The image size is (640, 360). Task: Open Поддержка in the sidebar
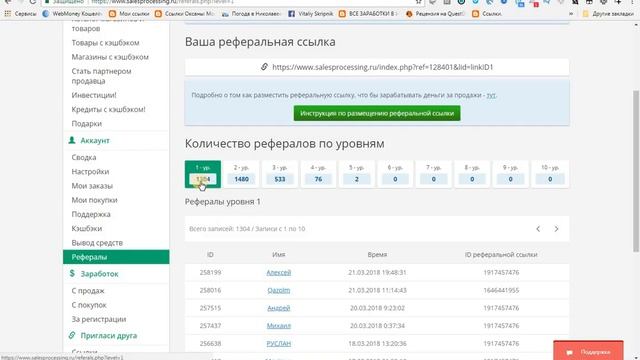[91, 214]
